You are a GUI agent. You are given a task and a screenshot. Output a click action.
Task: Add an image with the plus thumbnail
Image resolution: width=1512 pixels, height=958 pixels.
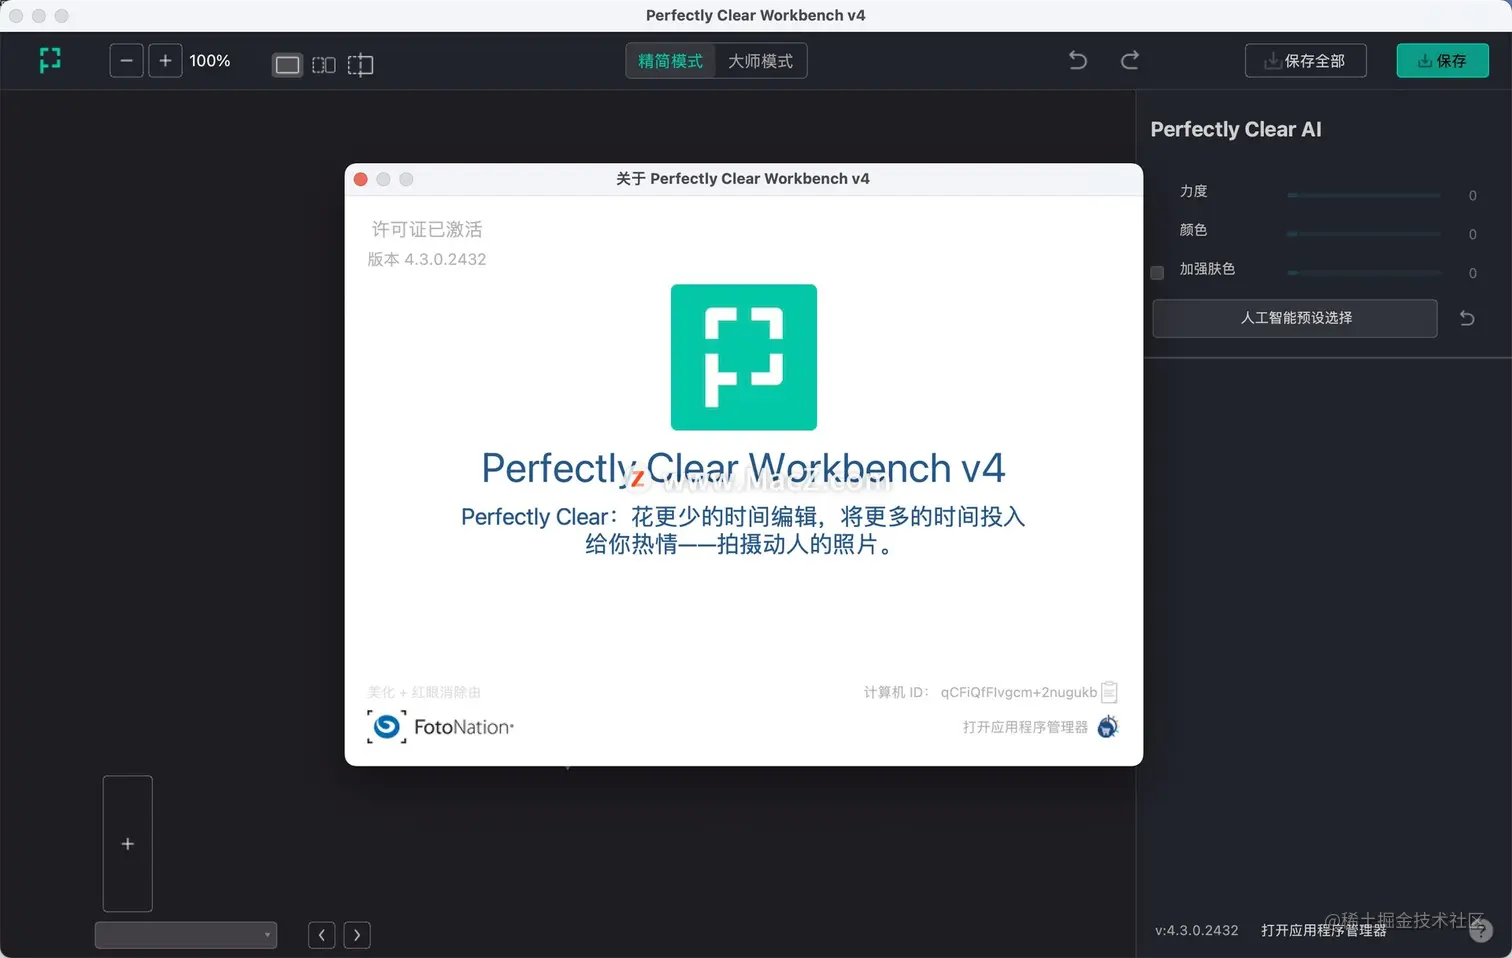[128, 844]
